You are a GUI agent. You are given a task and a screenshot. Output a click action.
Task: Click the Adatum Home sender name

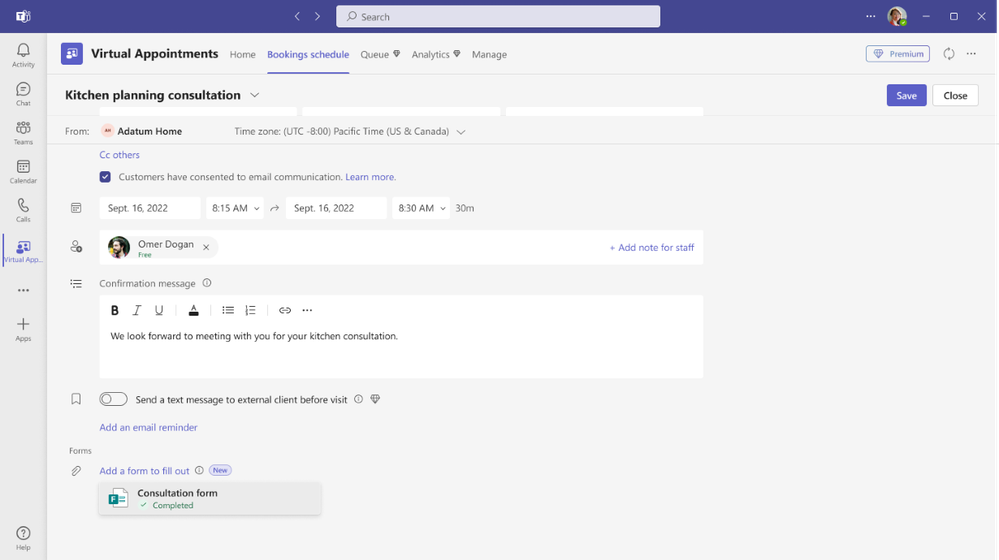pos(150,131)
